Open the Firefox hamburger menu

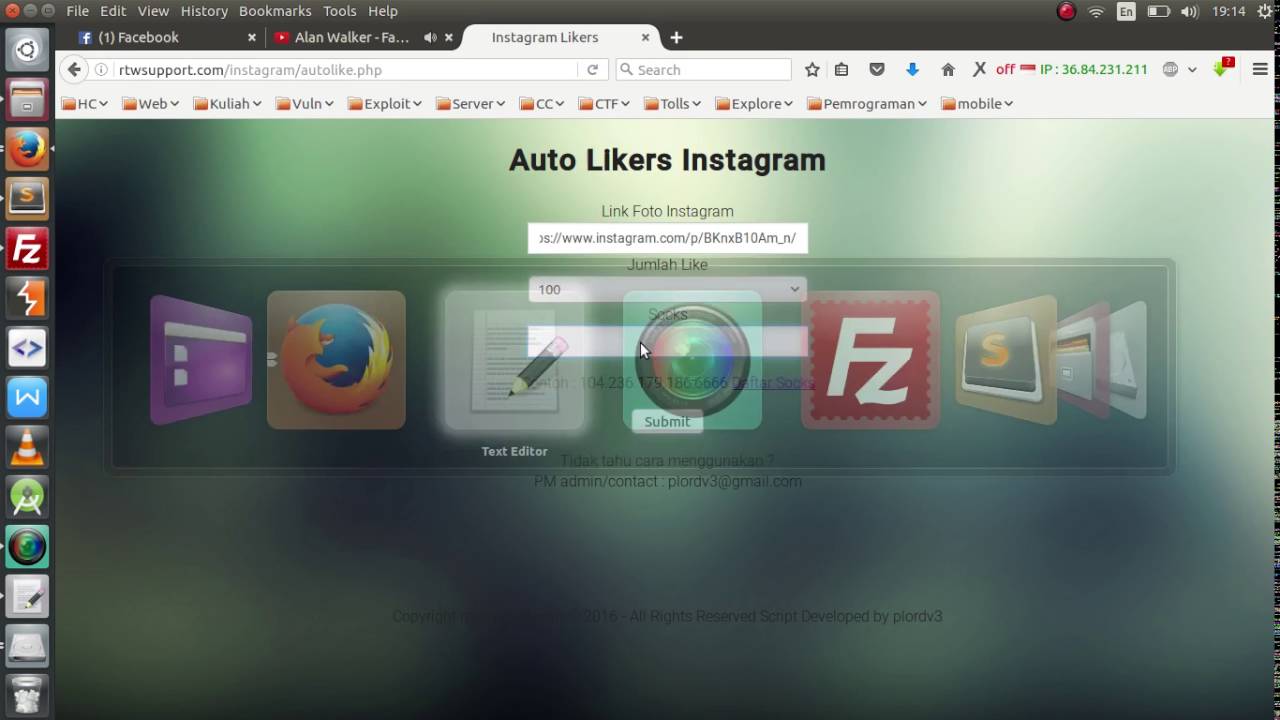1260,70
